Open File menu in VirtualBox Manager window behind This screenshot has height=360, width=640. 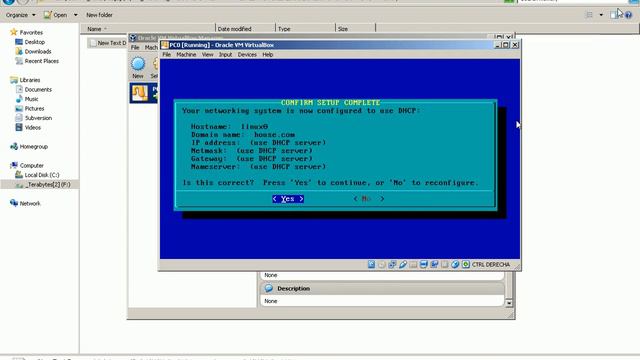(135, 47)
